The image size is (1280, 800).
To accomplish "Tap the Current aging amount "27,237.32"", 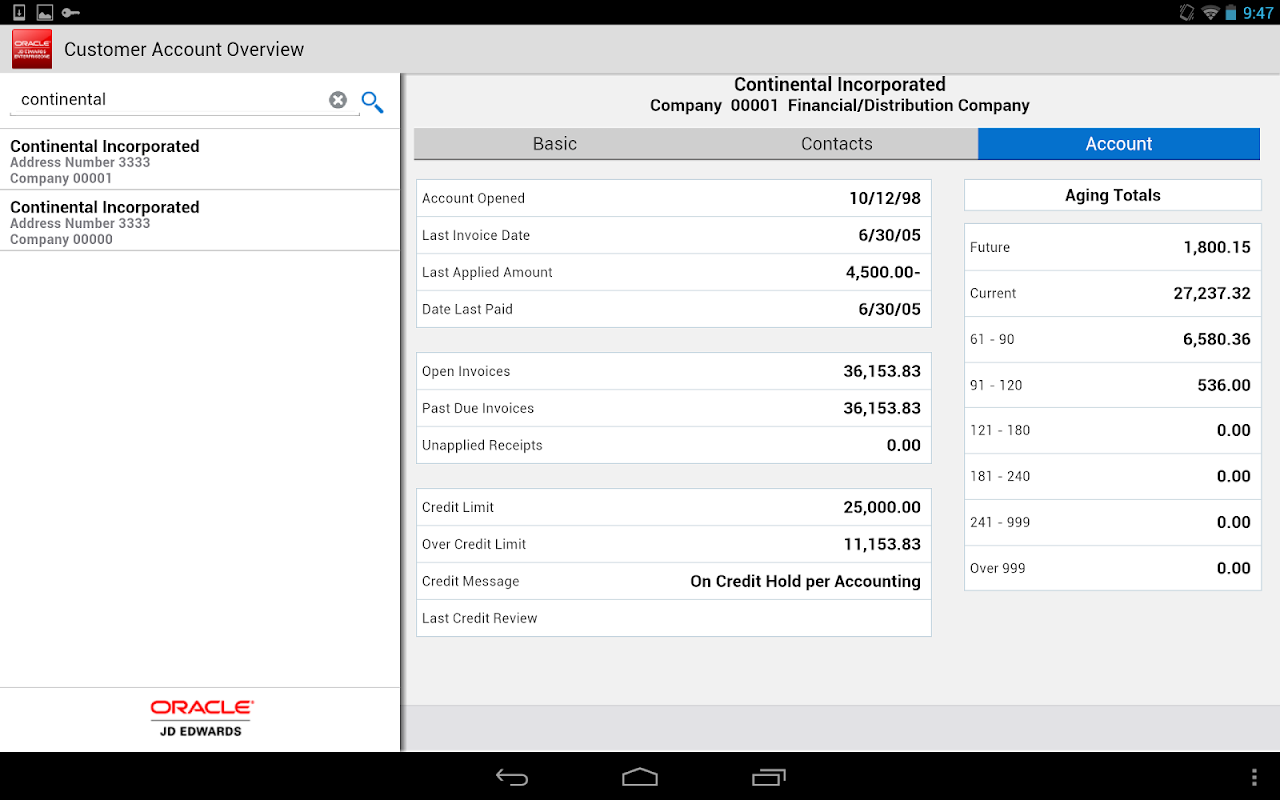I will pyautogui.click(x=1212, y=293).
